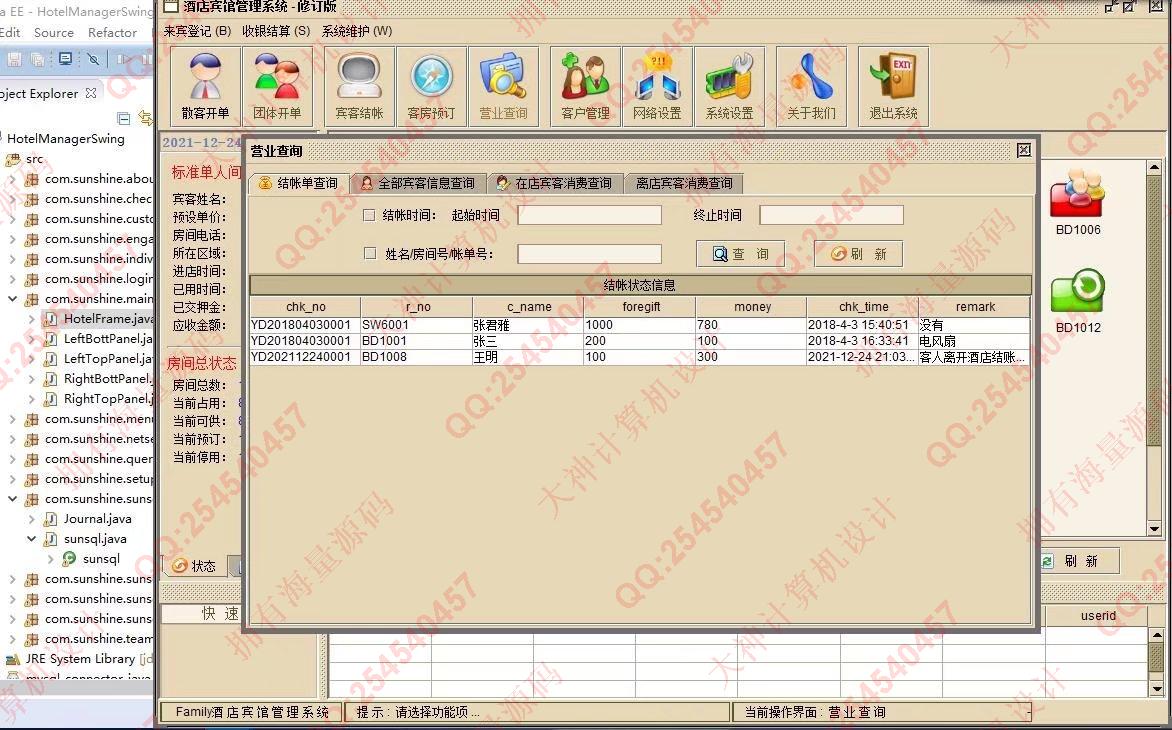
Task: Switch to 离店宾客消费查询 tab
Action: [x=683, y=183]
